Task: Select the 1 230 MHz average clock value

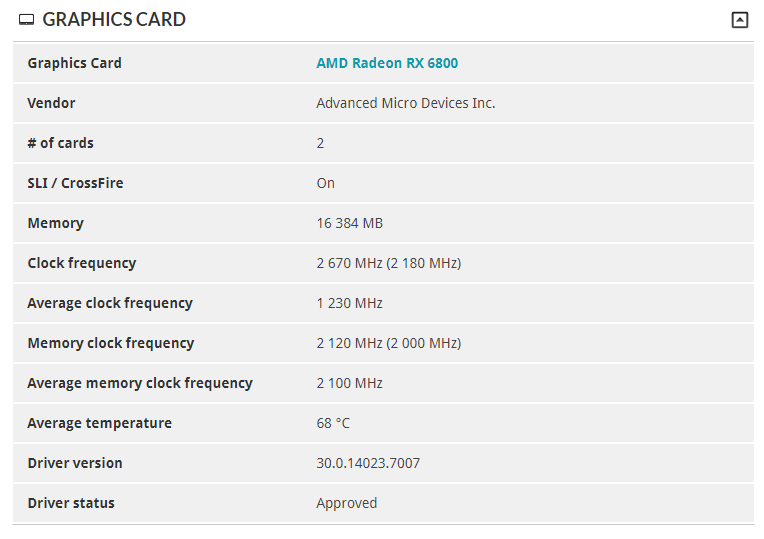Action: 349,303
